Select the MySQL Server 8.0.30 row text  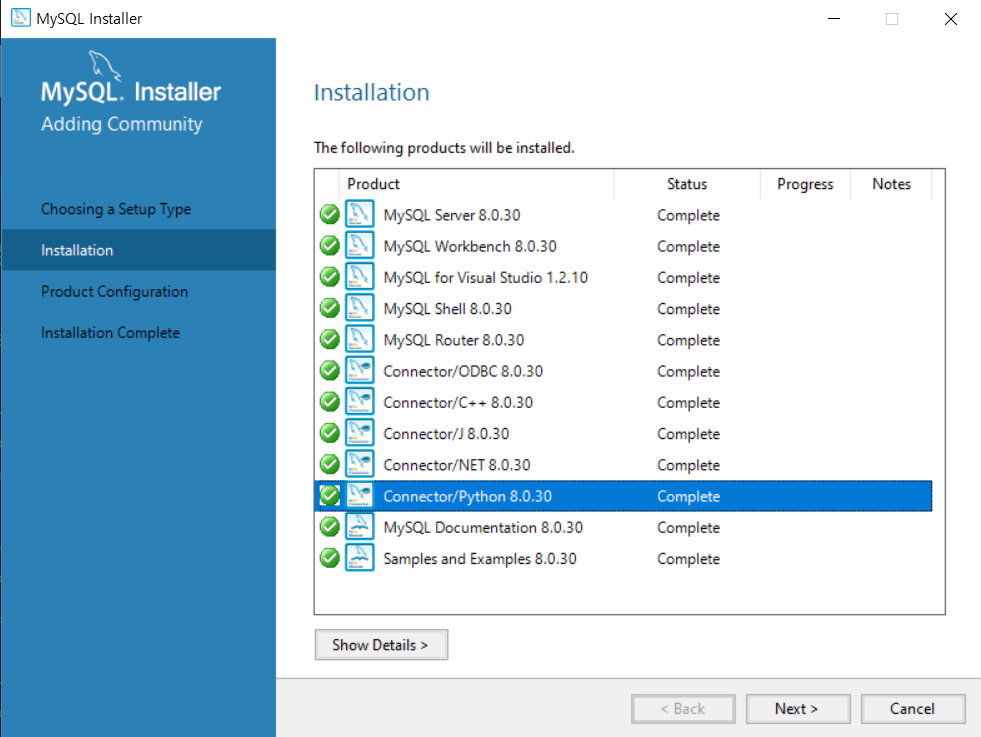[x=452, y=215]
